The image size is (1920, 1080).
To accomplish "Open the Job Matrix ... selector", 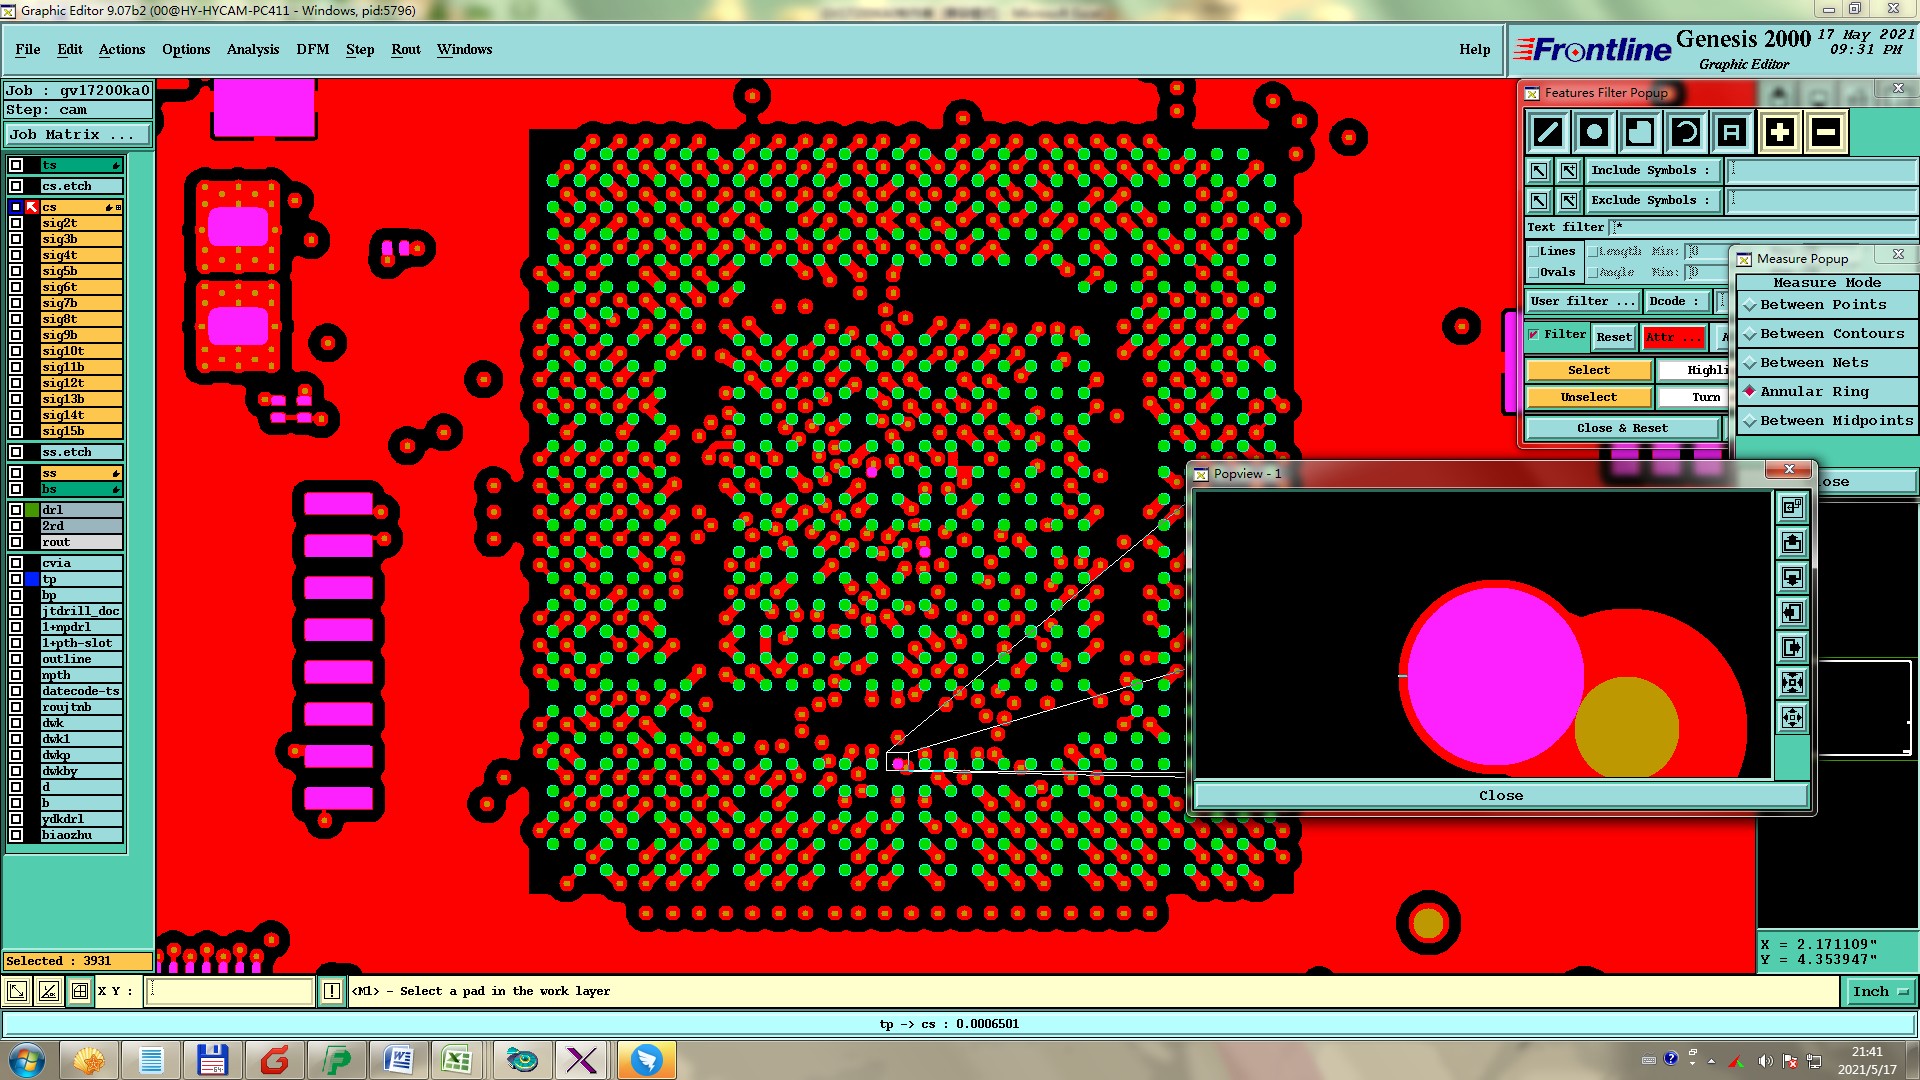I will pos(78,134).
